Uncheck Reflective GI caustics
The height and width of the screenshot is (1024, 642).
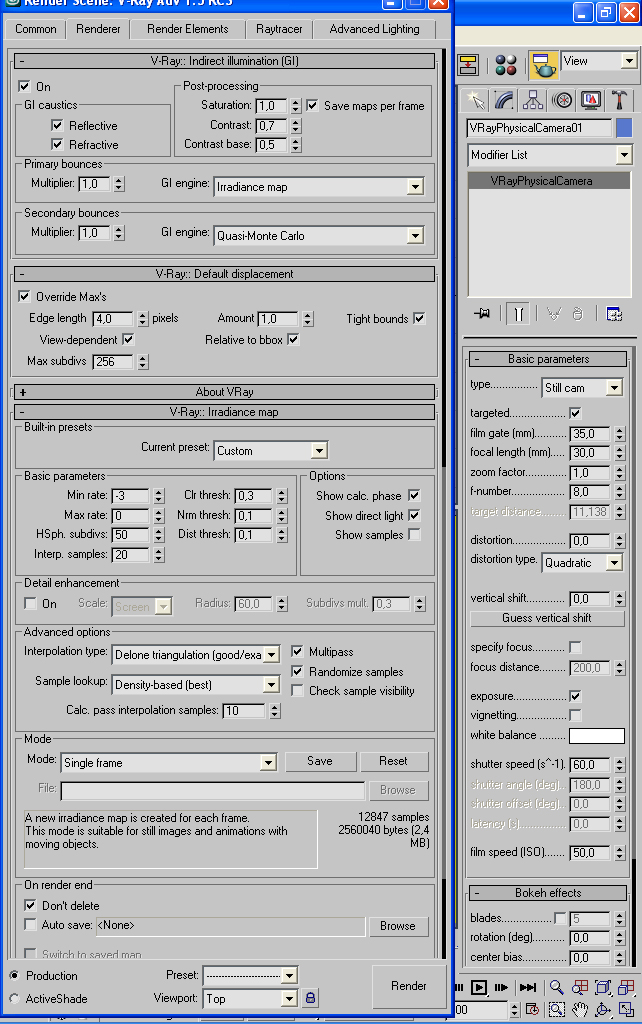click(57, 125)
